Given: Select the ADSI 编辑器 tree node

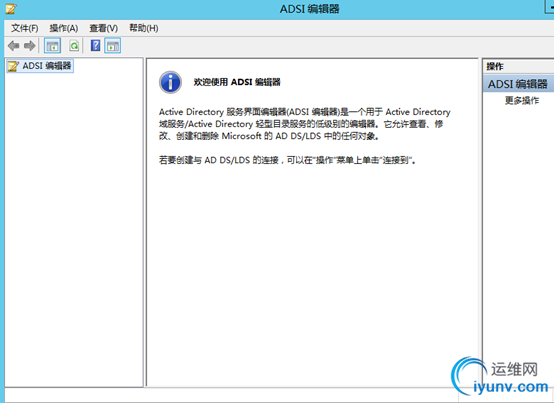Looking at the screenshot, I should pos(40,66).
